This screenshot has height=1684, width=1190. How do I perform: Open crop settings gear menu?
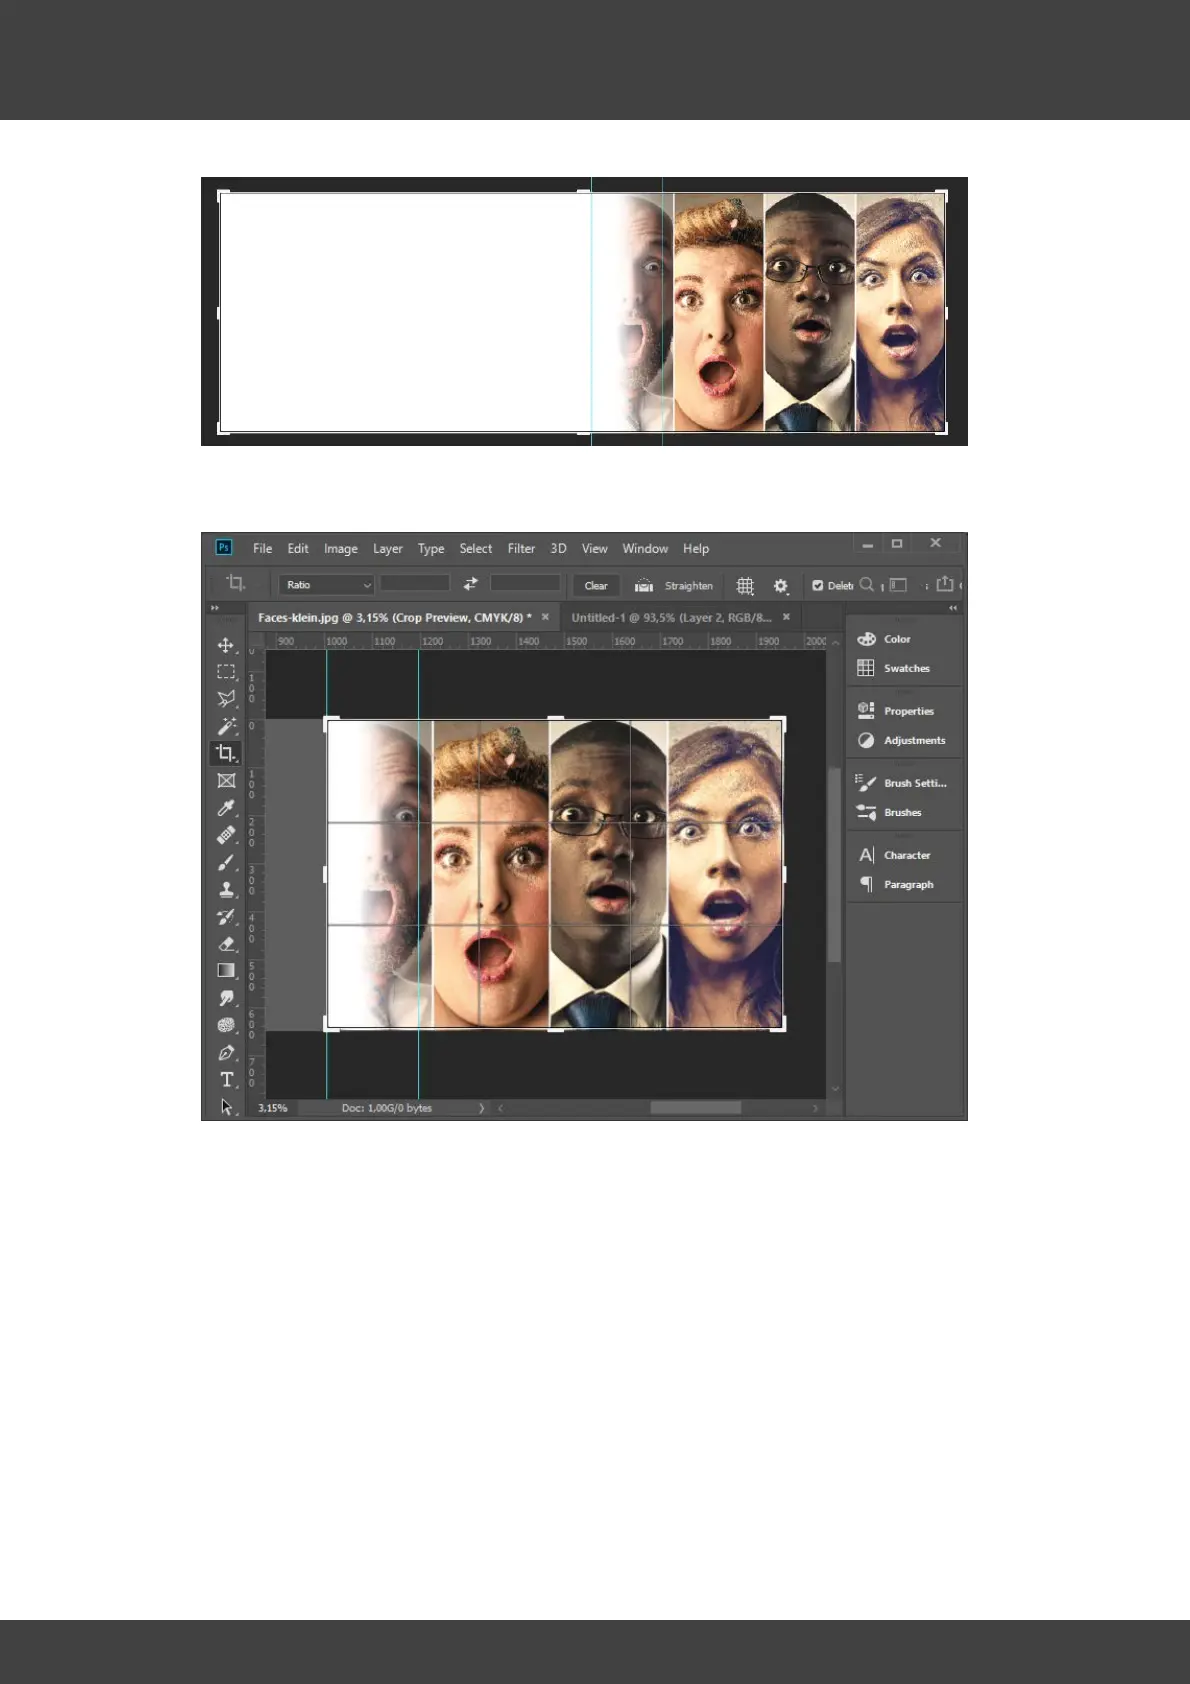(x=781, y=586)
